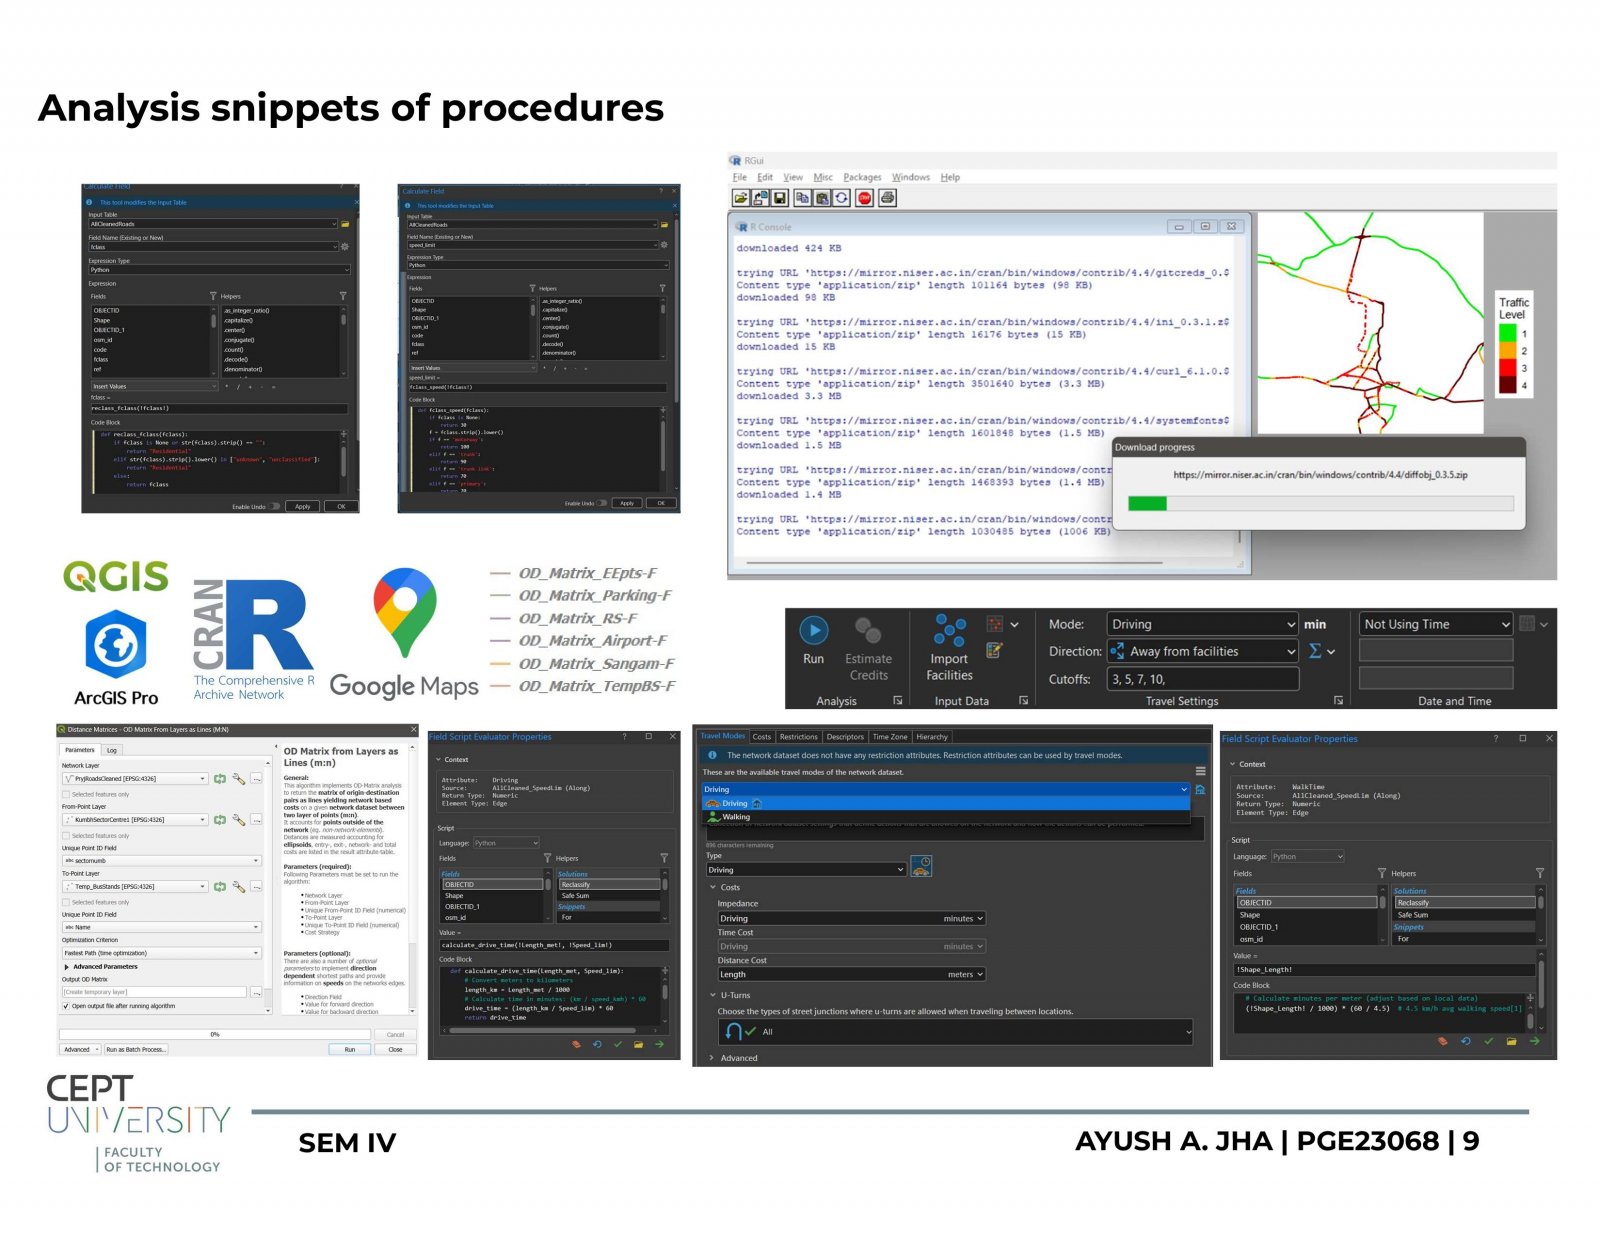Screen dimensions: 1600x1236
Task: Expand Advanced Parameters in OD Matrix dialog
Action: point(67,967)
